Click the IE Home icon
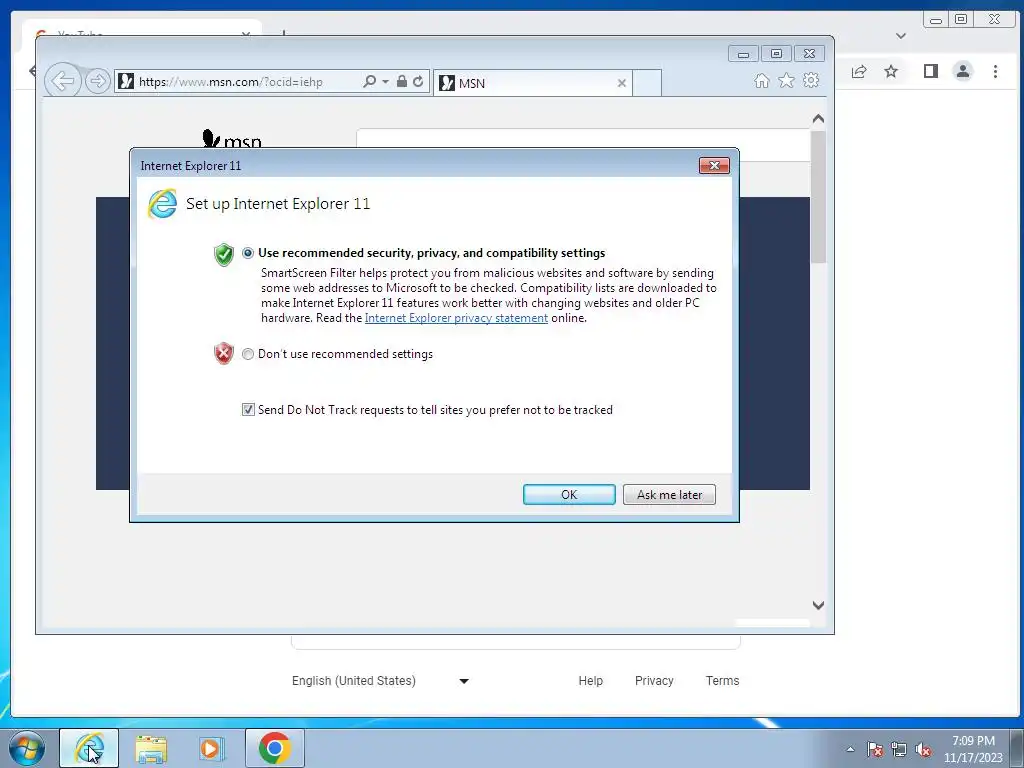 point(761,80)
